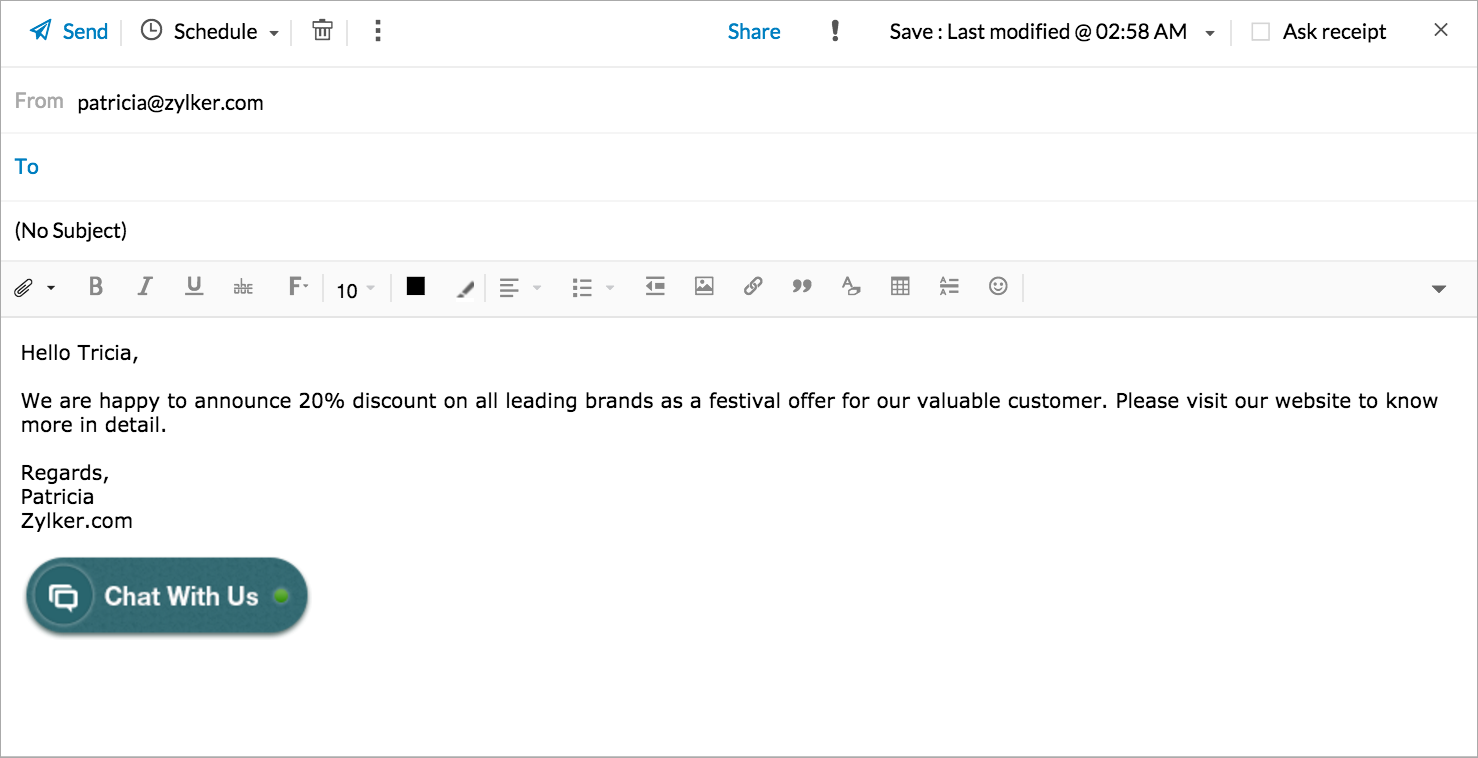Apply strikethrough formatting
The width and height of the screenshot is (1478, 758).
click(243, 288)
